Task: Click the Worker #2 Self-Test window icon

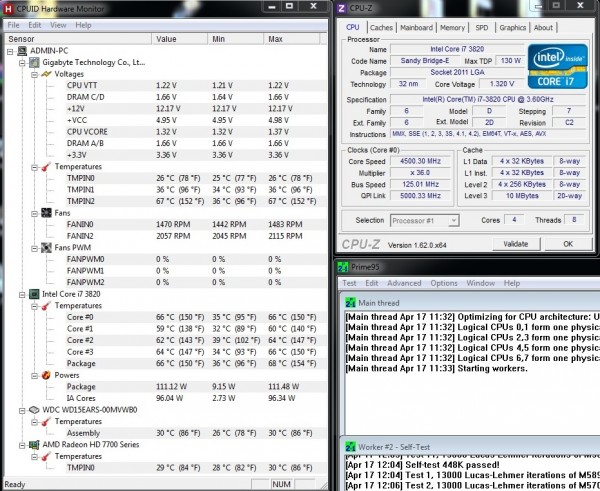Action: click(x=350, y=447)
